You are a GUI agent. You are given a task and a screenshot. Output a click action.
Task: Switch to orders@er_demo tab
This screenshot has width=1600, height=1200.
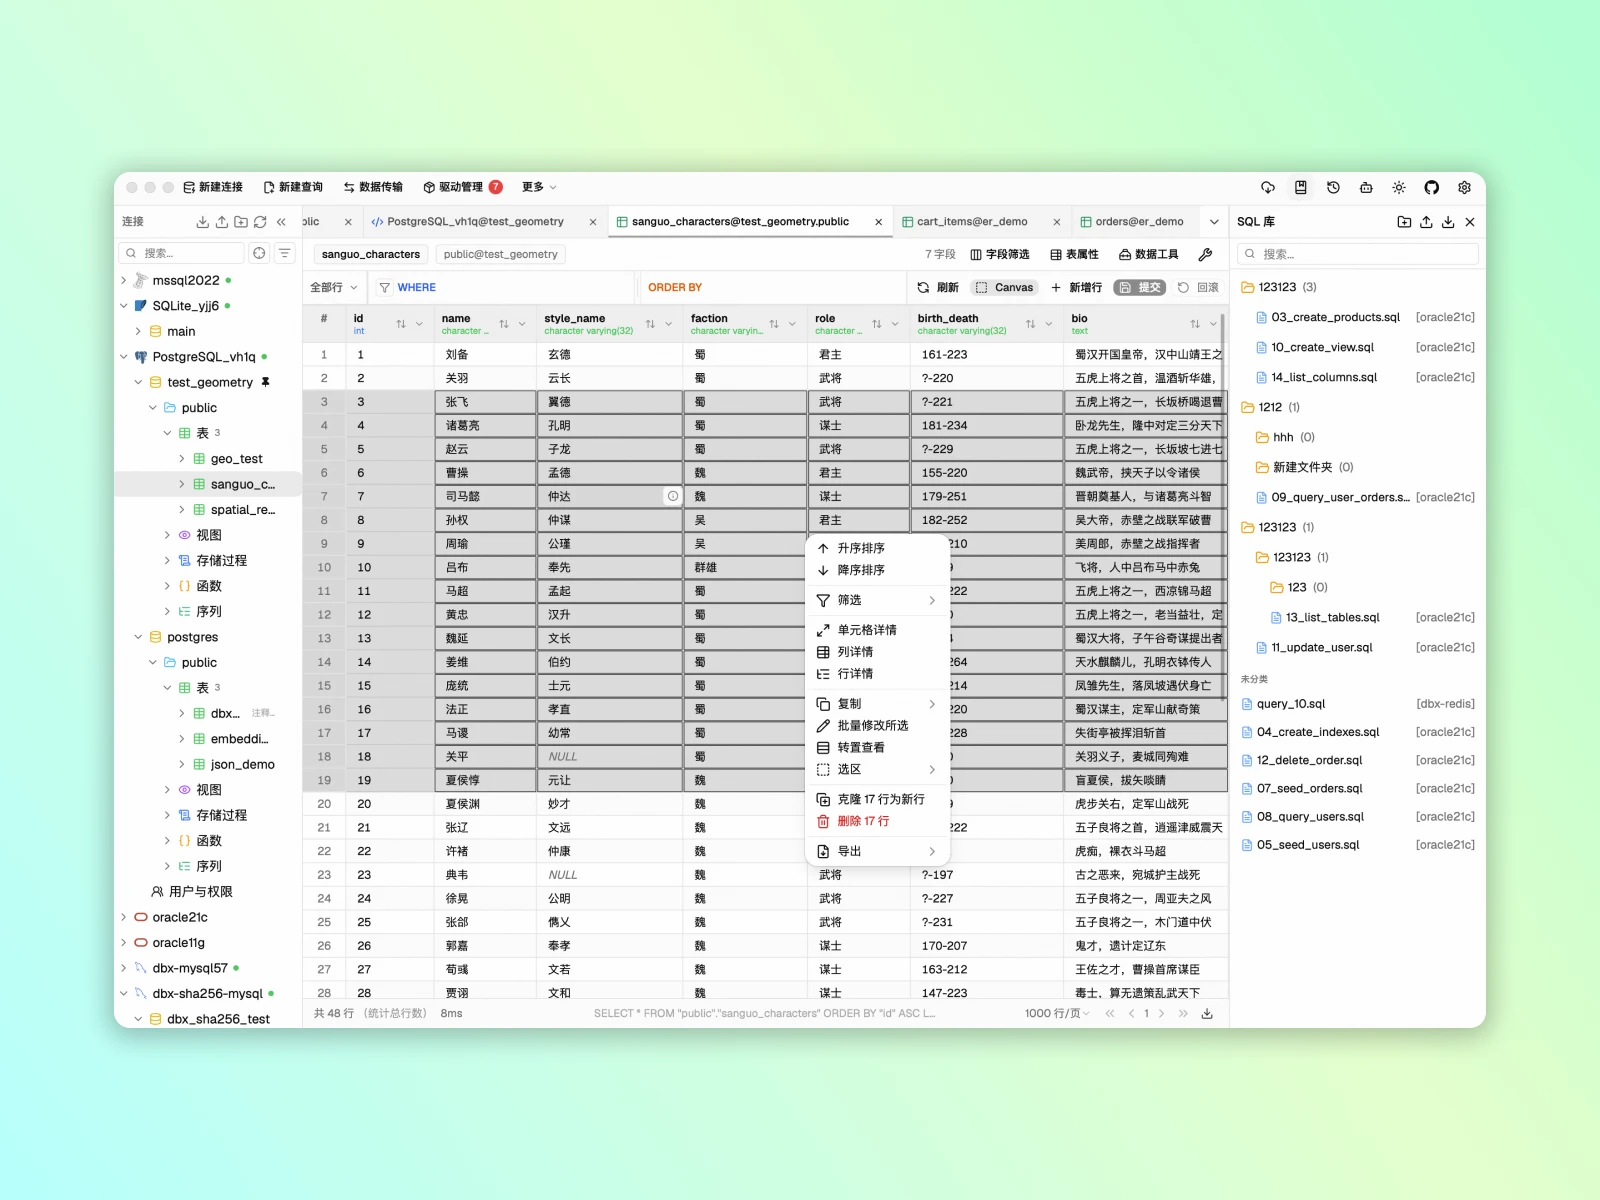[1139, 222]
